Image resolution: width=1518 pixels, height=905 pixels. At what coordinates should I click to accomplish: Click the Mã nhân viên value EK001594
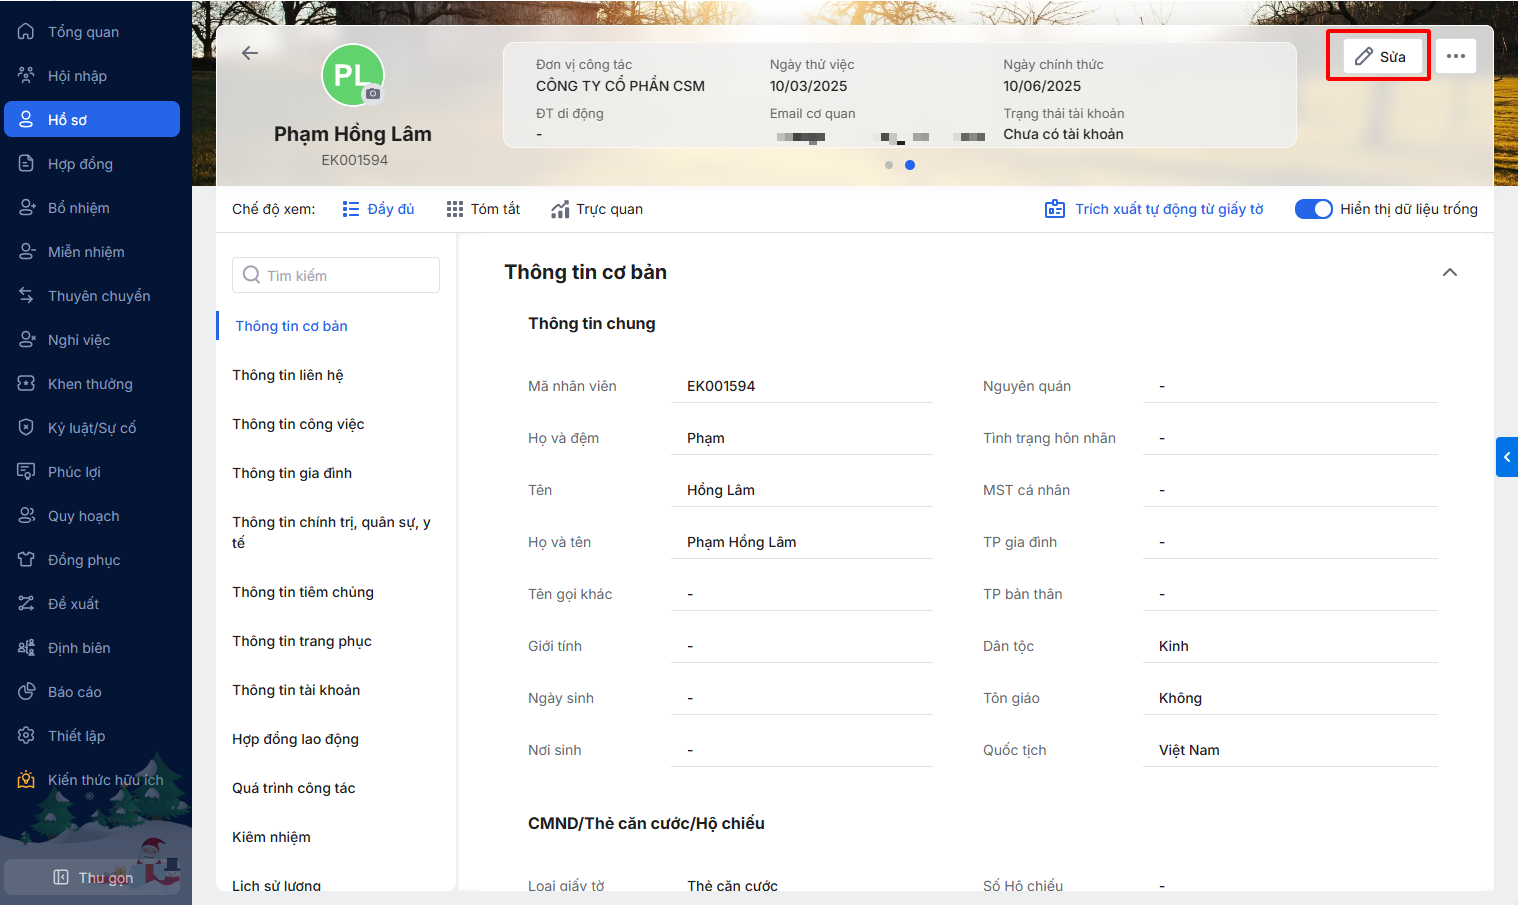(721, 386)
